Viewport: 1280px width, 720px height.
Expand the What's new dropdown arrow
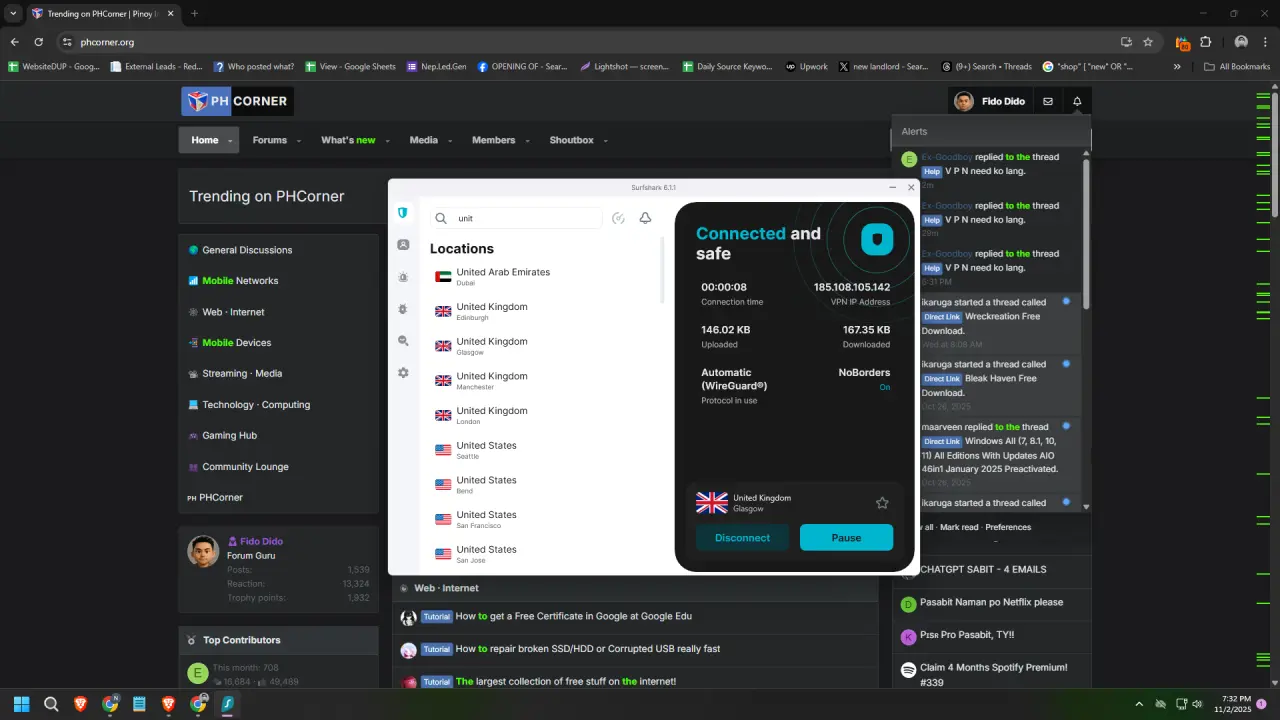(x=387, y=141)
